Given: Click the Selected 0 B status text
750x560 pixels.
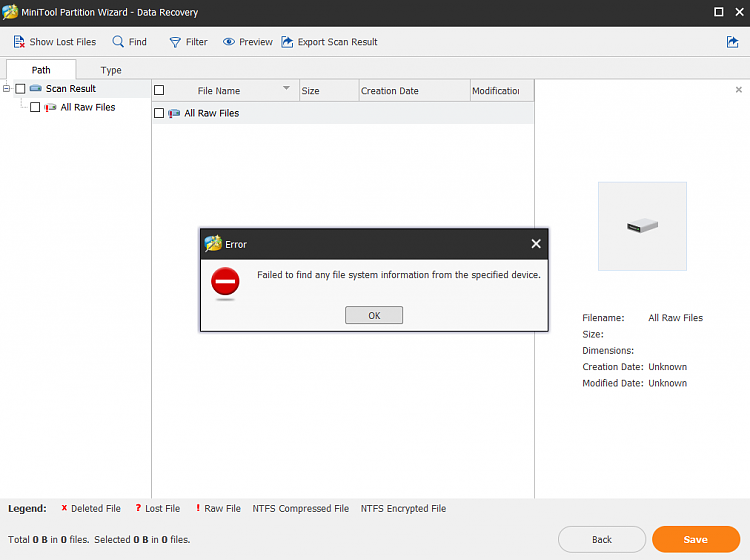Looking at the screenshot, I should [x=142, y=539].
